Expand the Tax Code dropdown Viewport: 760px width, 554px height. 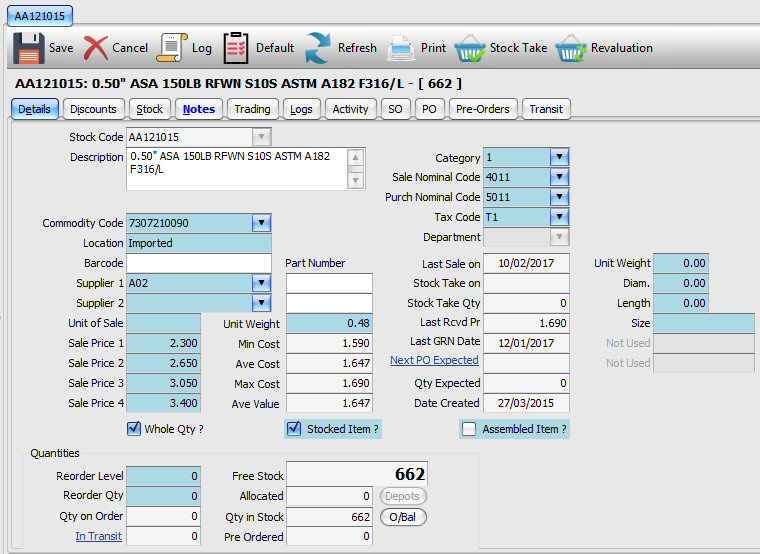tap(559, 217)
